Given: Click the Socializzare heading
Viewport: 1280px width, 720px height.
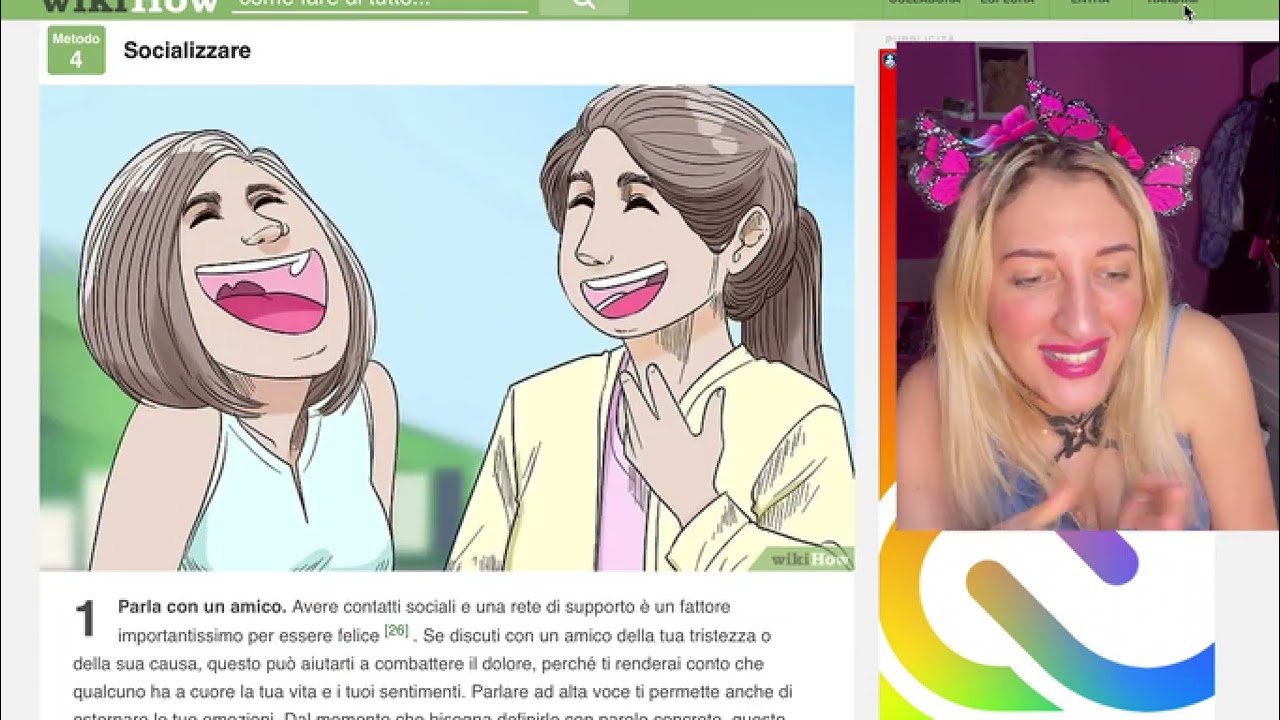Looking at the screenshot, I should [x=187, y=51].
